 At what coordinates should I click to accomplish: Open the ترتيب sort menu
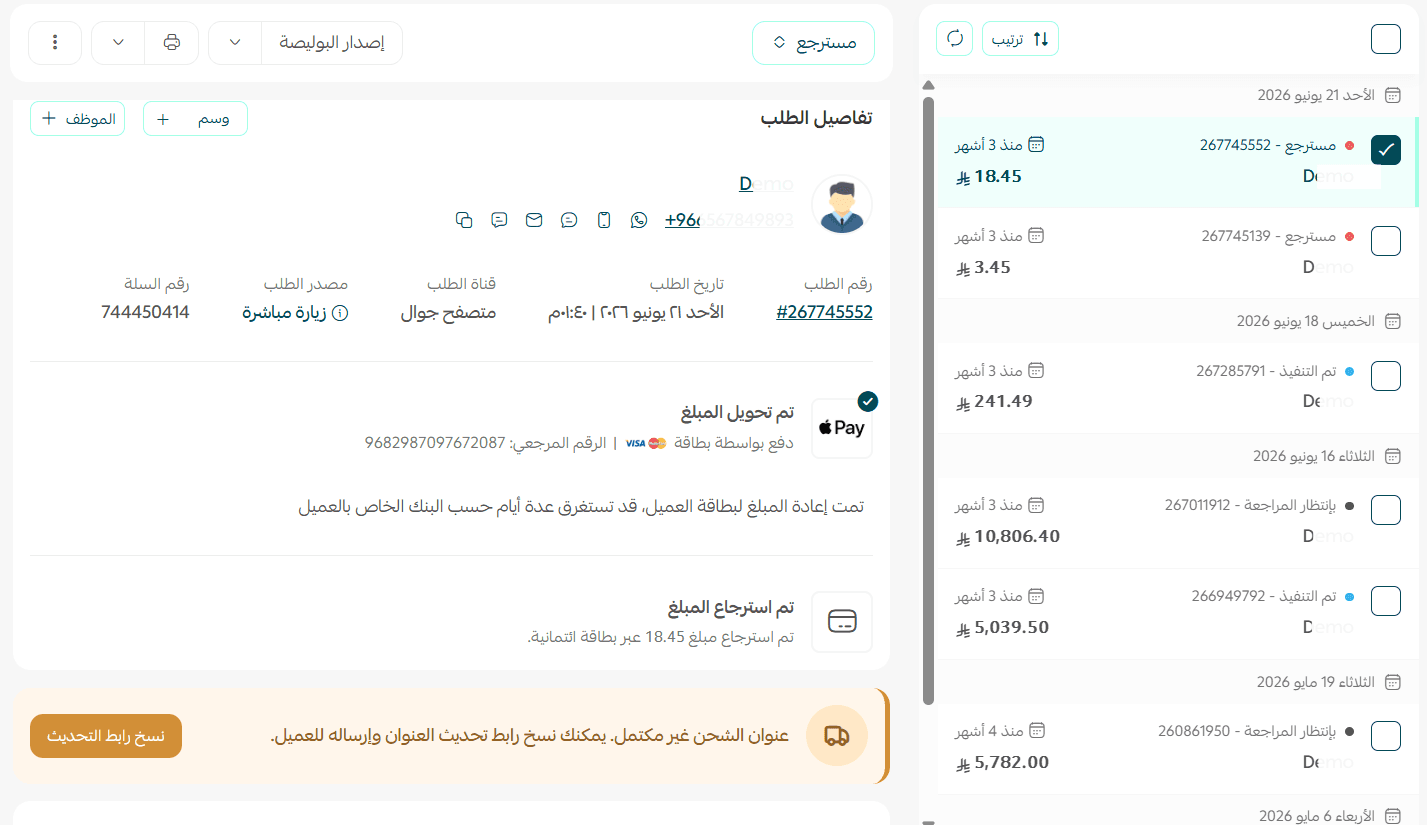point(1020,39)
